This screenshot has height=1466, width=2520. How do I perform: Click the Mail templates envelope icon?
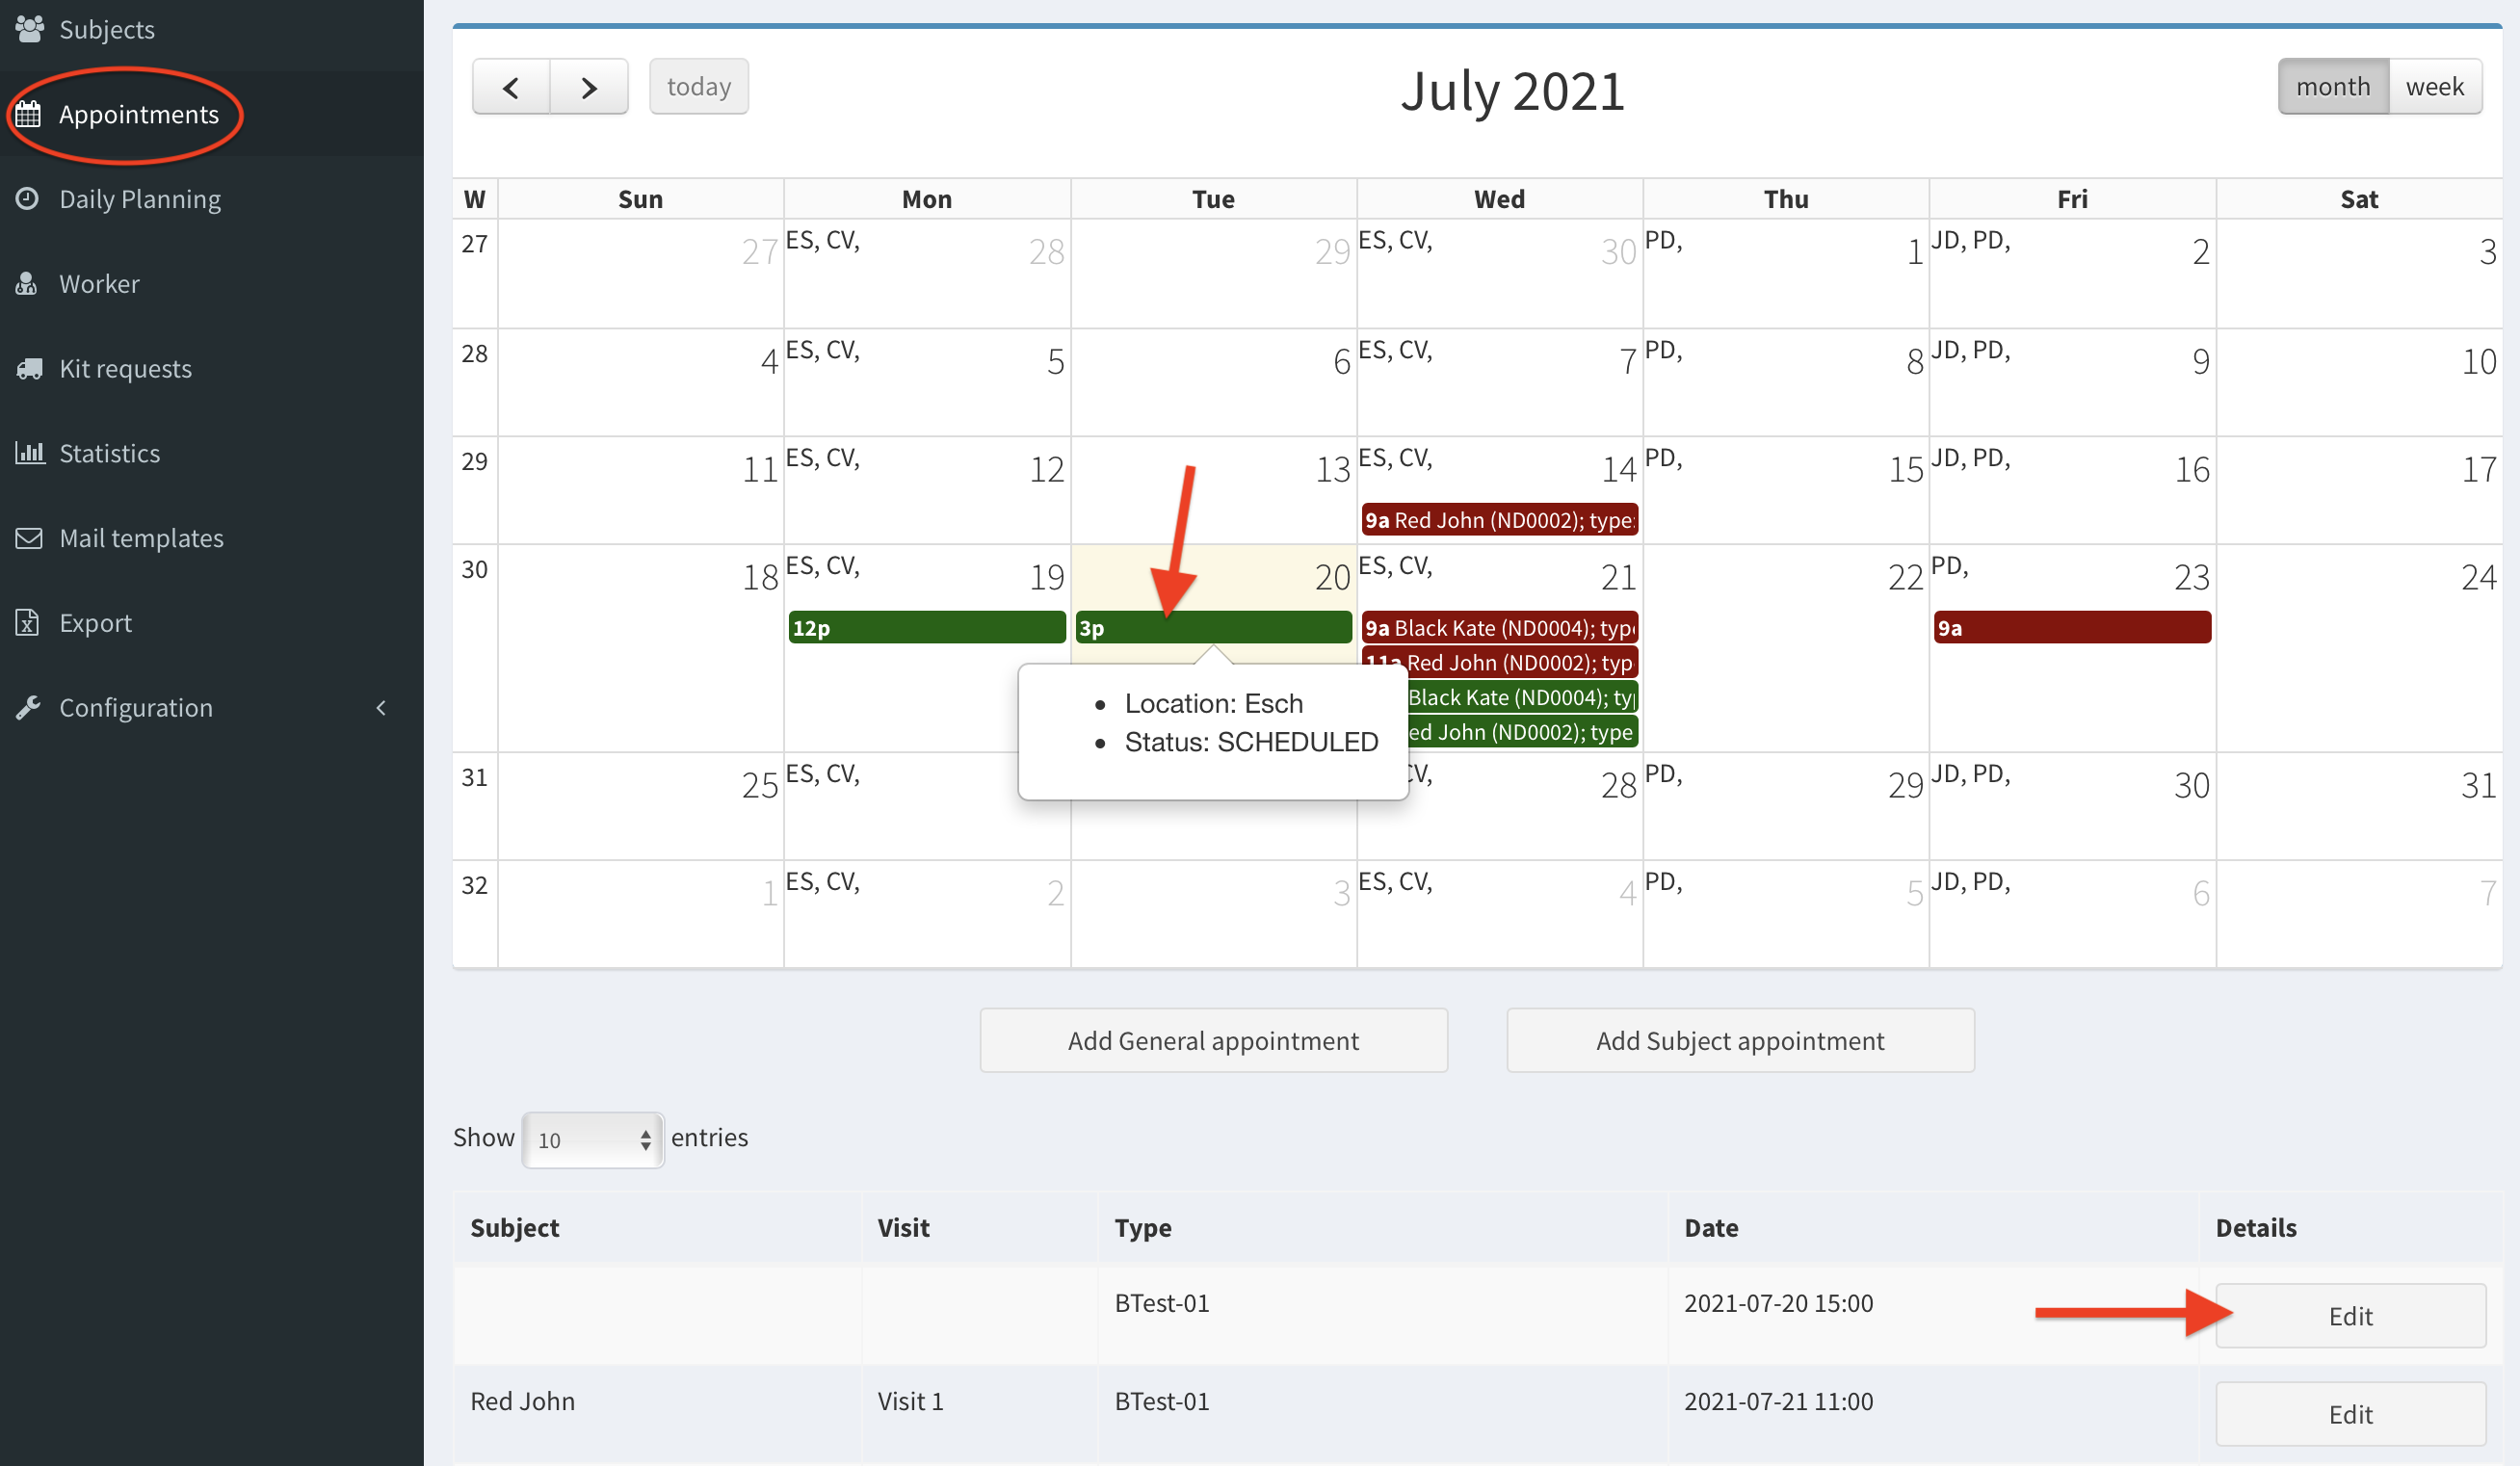(29, 538)
